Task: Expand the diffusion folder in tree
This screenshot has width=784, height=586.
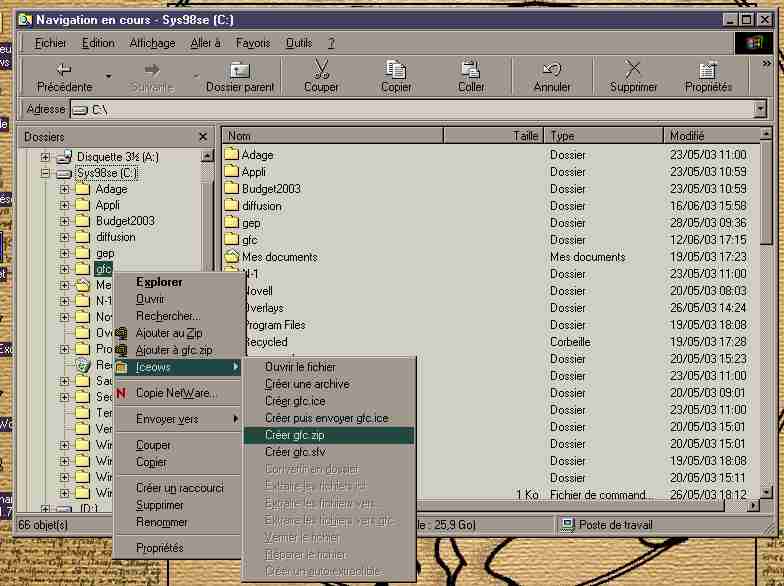Action: tap(64, 237)
